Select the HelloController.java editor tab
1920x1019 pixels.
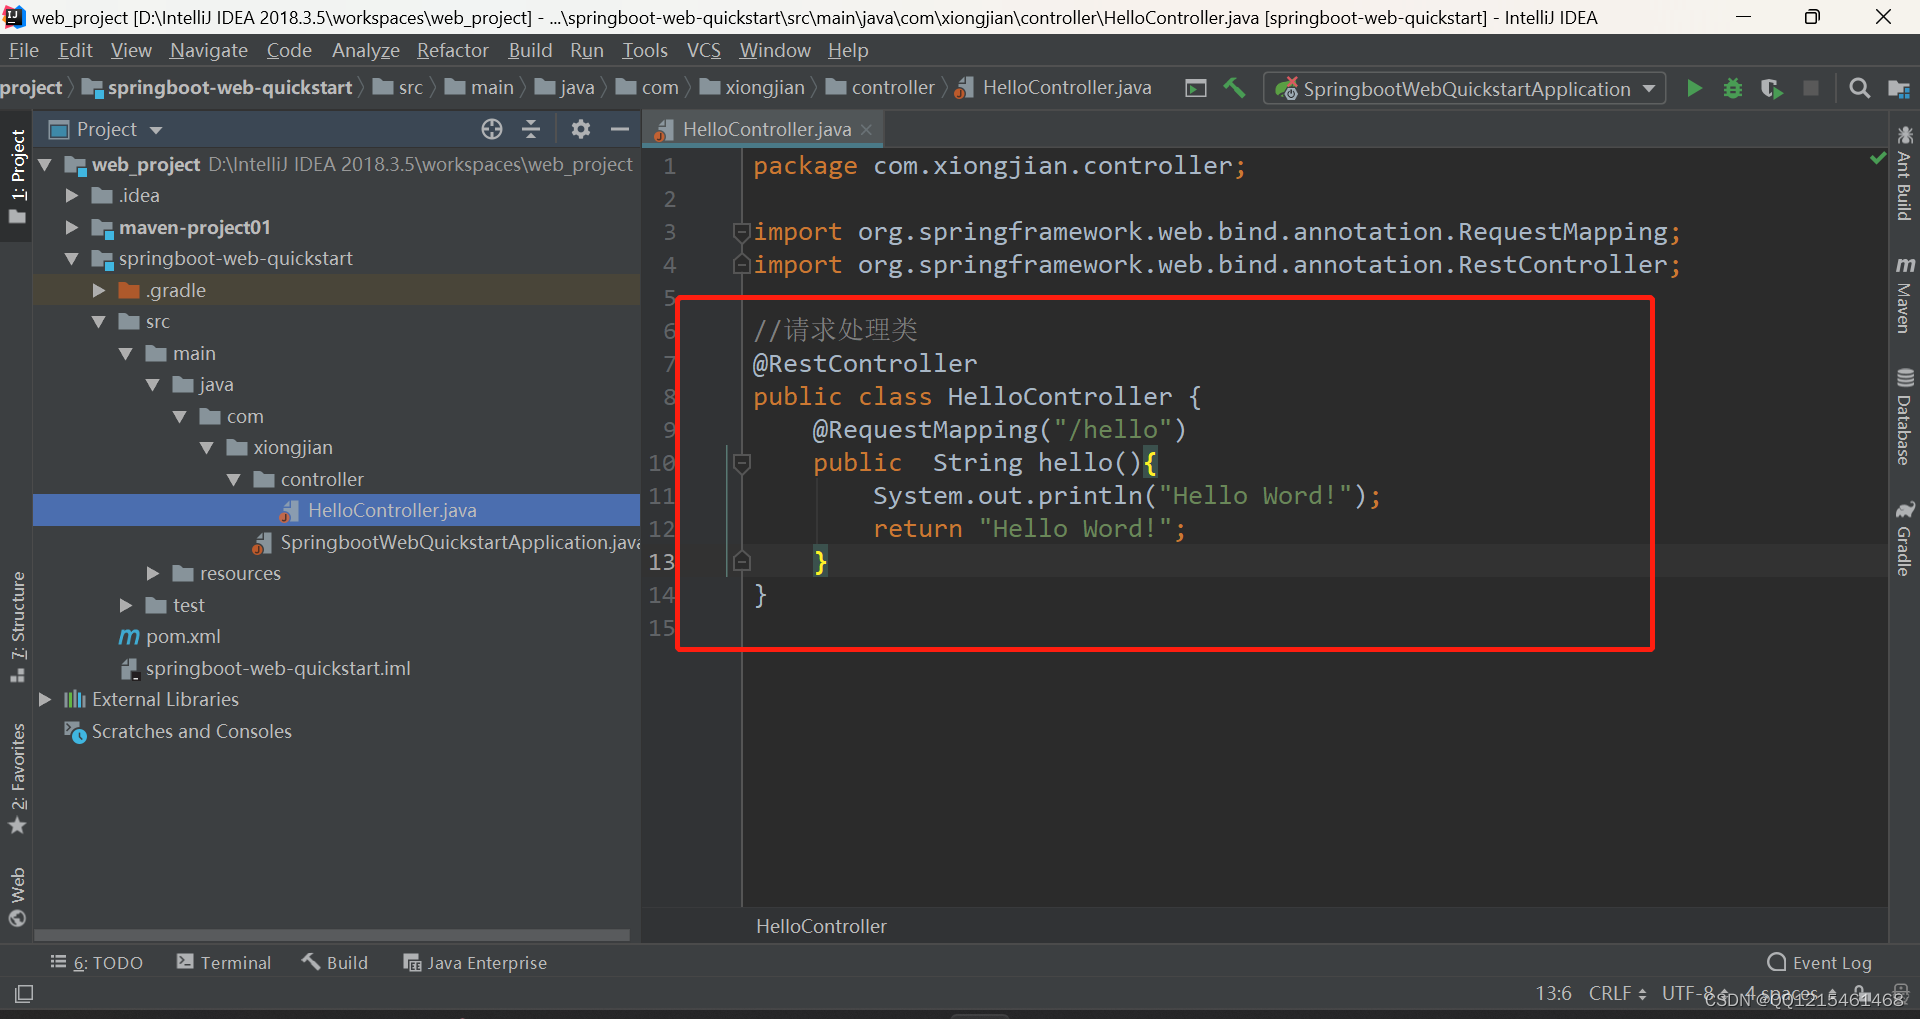coord(764,130)
